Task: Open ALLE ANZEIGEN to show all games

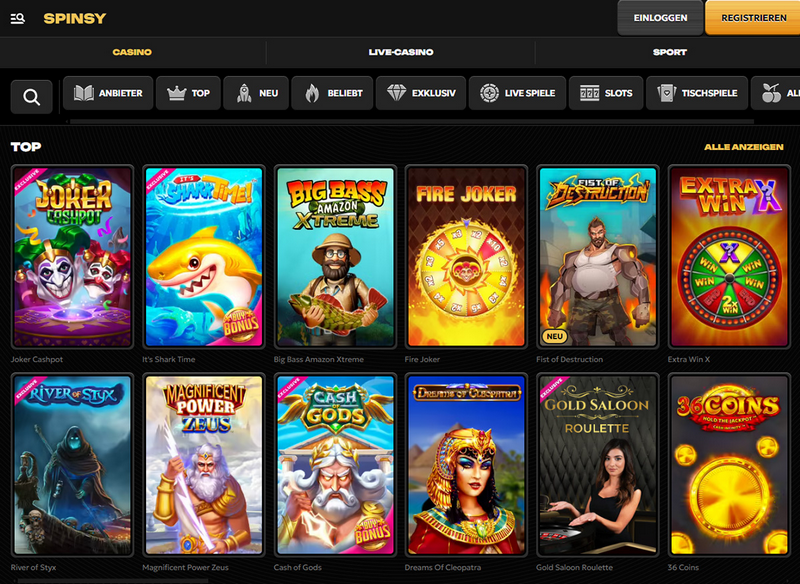Action: (744, 146)
